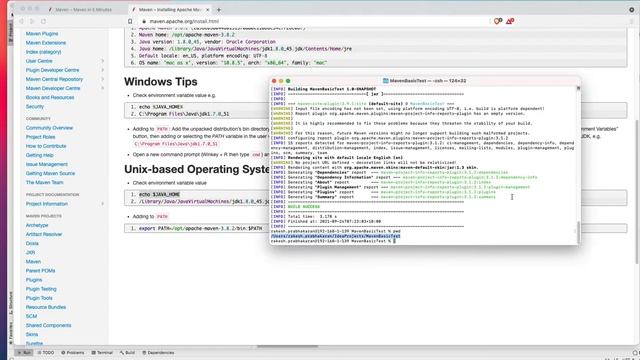Maximize the terminal window with green button
Image resolution: width=640 pixels, height=360 pixels.
point(288,81)
